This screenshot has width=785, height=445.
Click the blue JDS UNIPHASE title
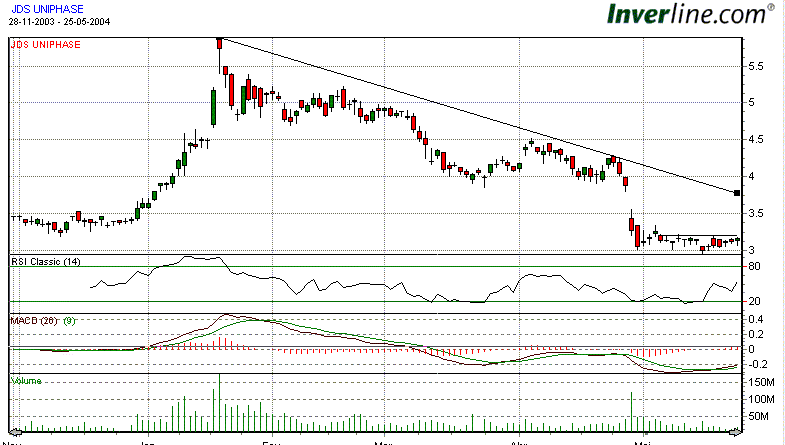pos(47,9)
